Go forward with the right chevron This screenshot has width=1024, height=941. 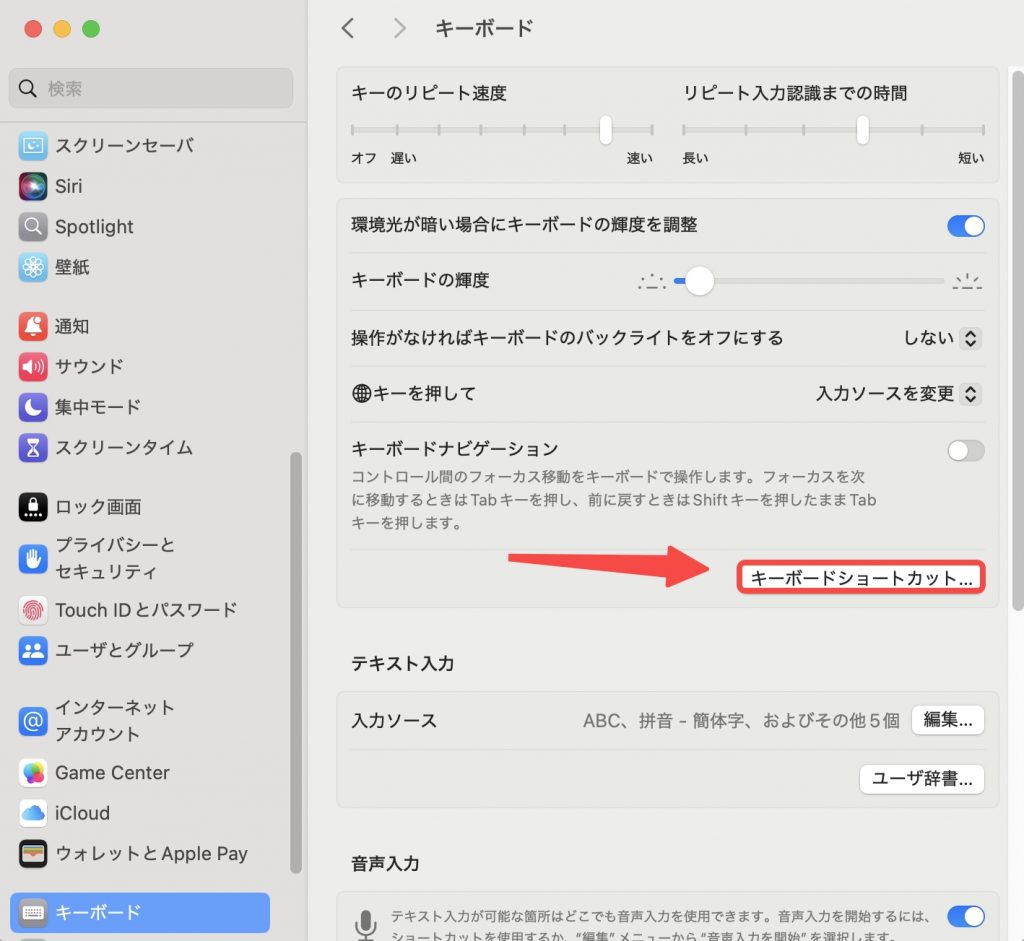coord(399,28)
